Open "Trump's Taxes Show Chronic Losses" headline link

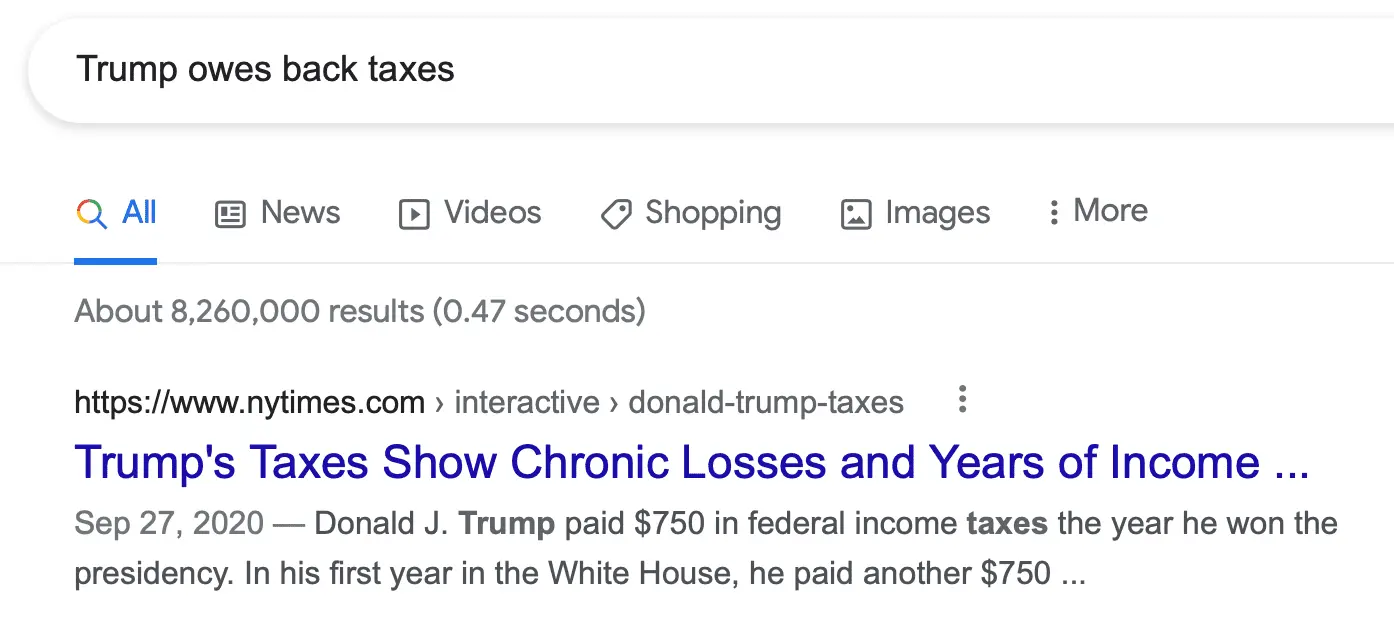pos(691,462)
